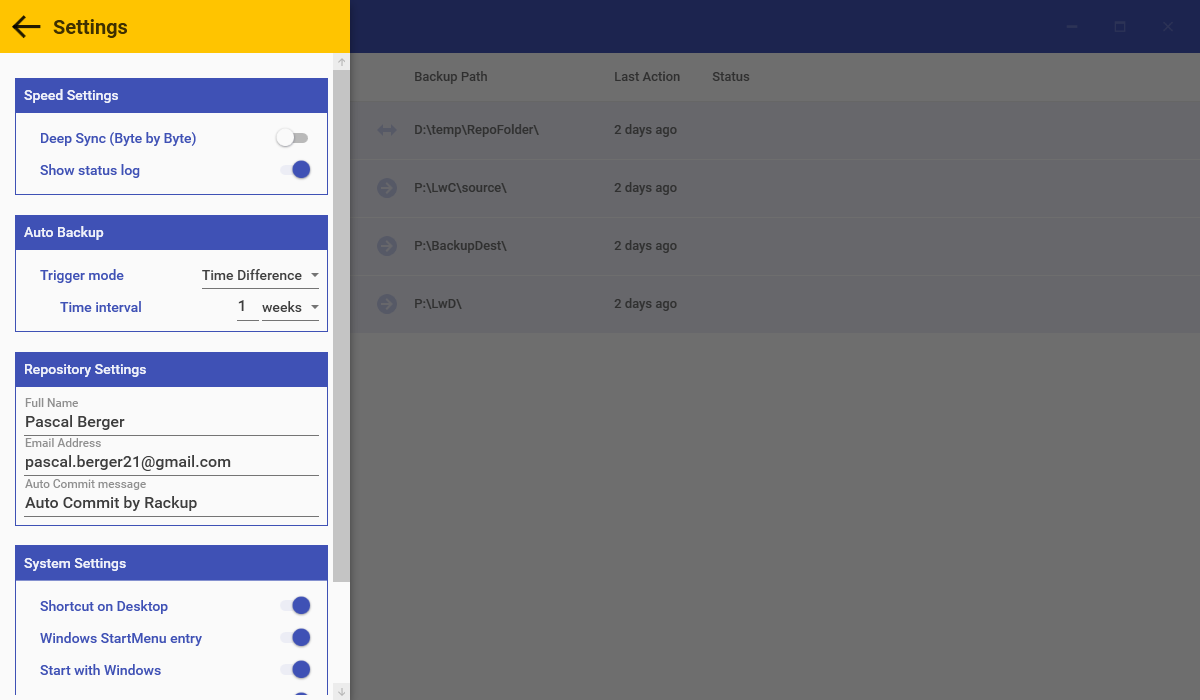Close the application window
This screenshot has width=1200, height=700.
(1168, 27)
